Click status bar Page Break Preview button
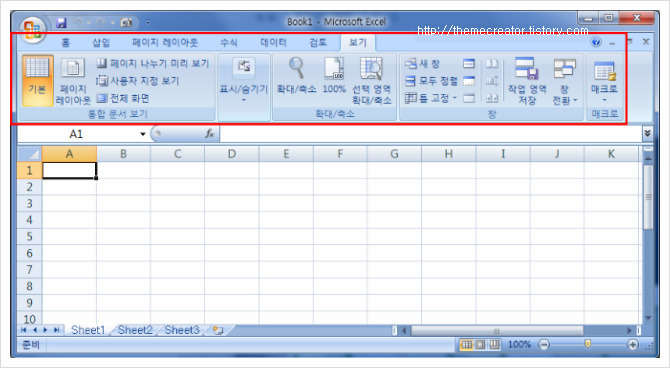 pyautogui.click(x=494, y=344)
